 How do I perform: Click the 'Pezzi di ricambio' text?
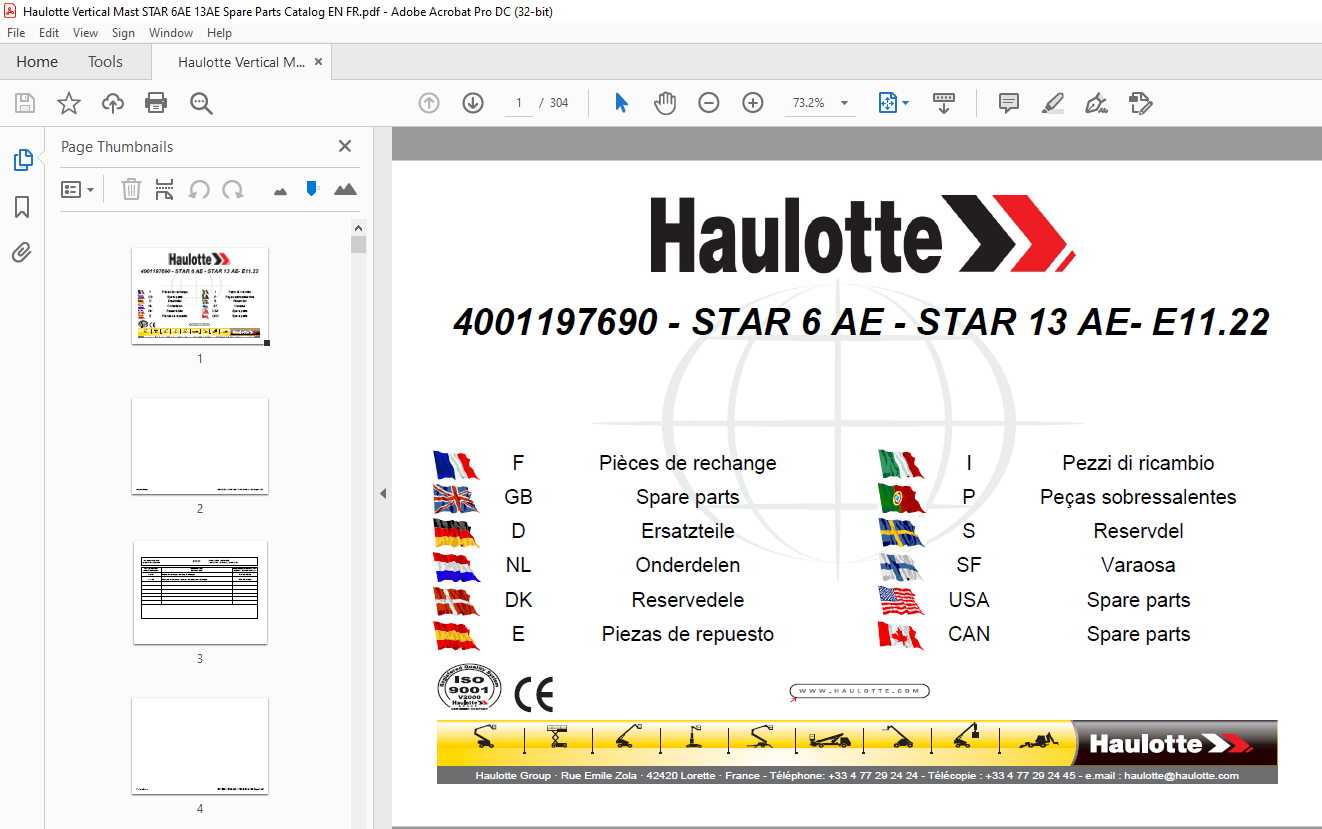[x=1138, y=463]
